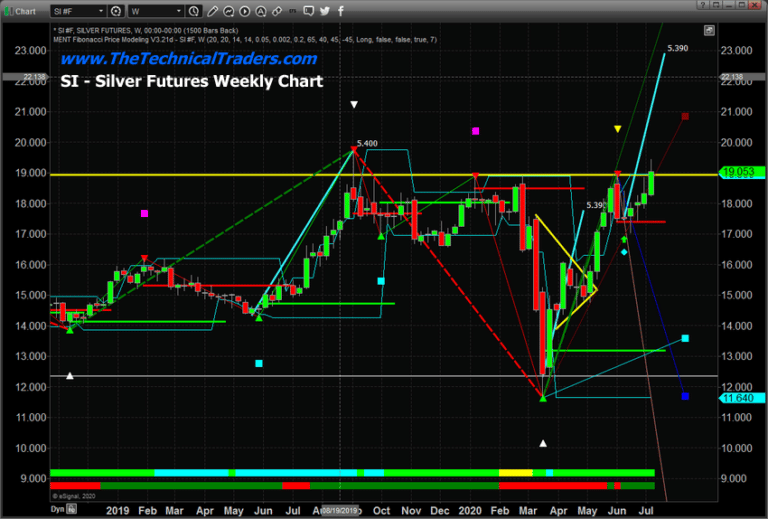The image size is (768, 519).
Task: Click the help question mark button
Action: pos(703,5)
